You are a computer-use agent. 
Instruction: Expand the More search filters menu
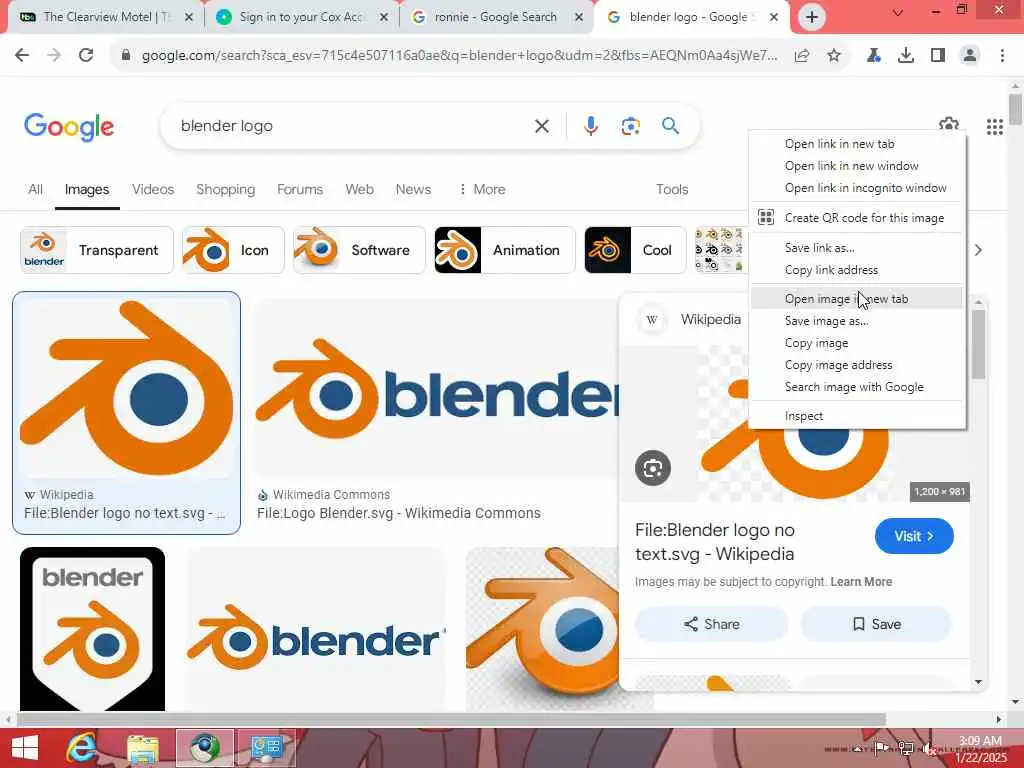tap(481, 189)
